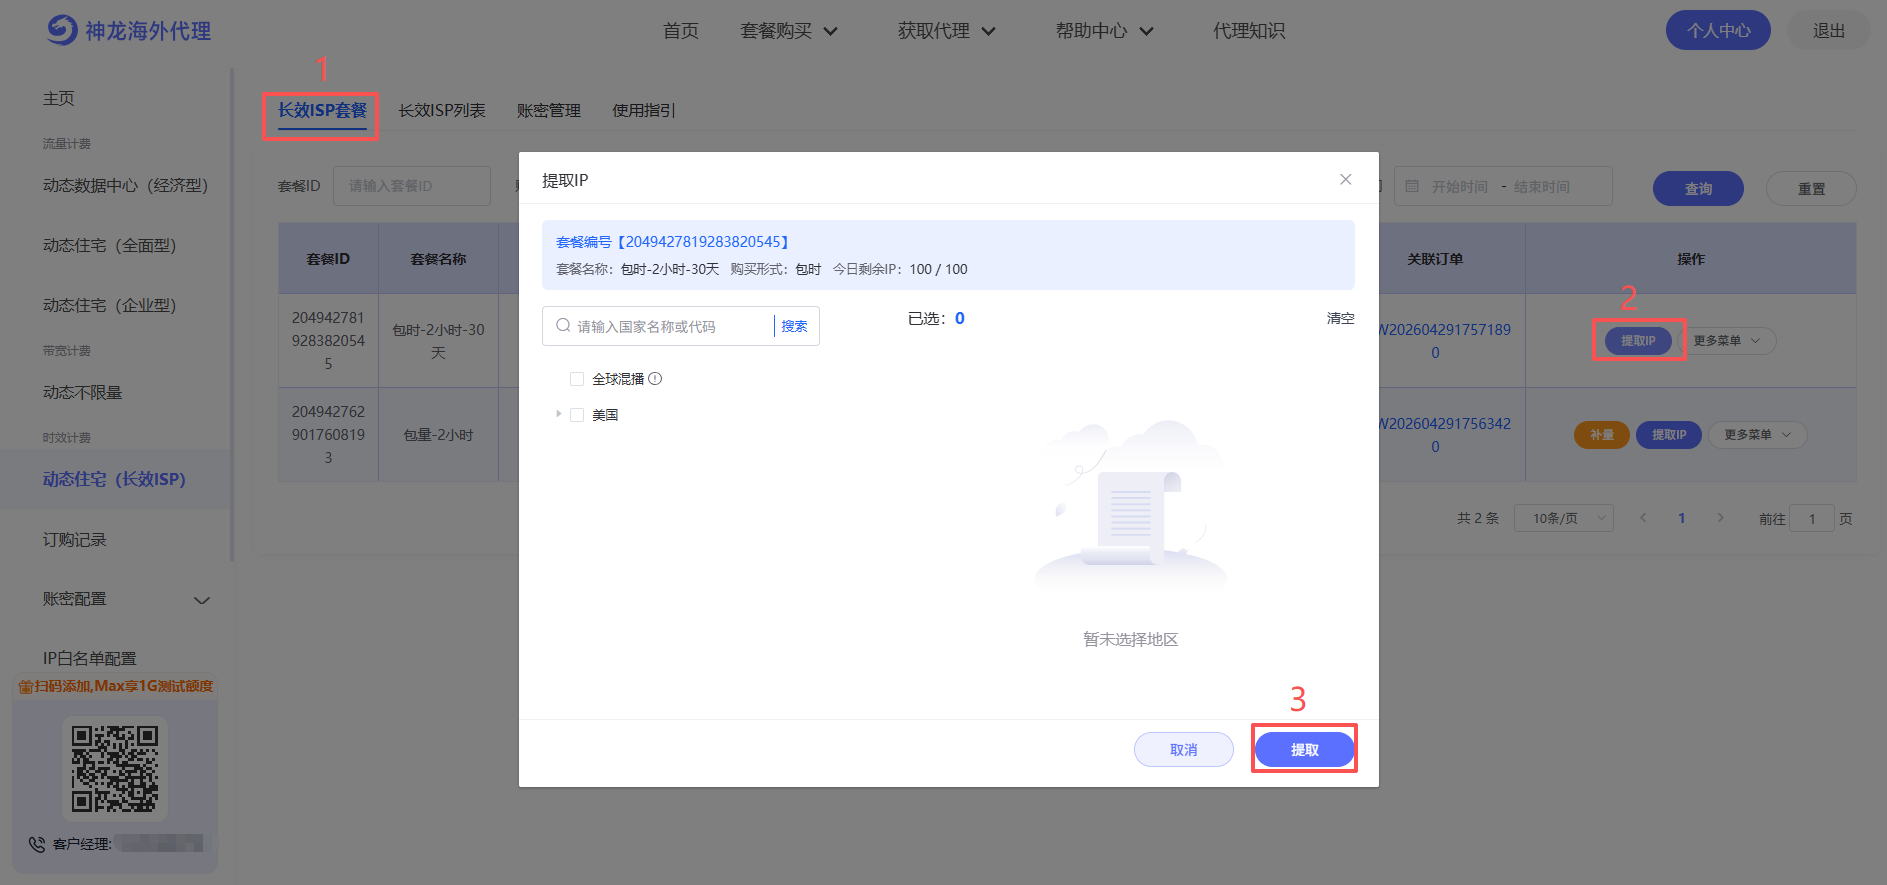Expand the 美国 tree node arrow
Image resolution: width=1887 pixels, height=885 pixels.
[558, 414]
